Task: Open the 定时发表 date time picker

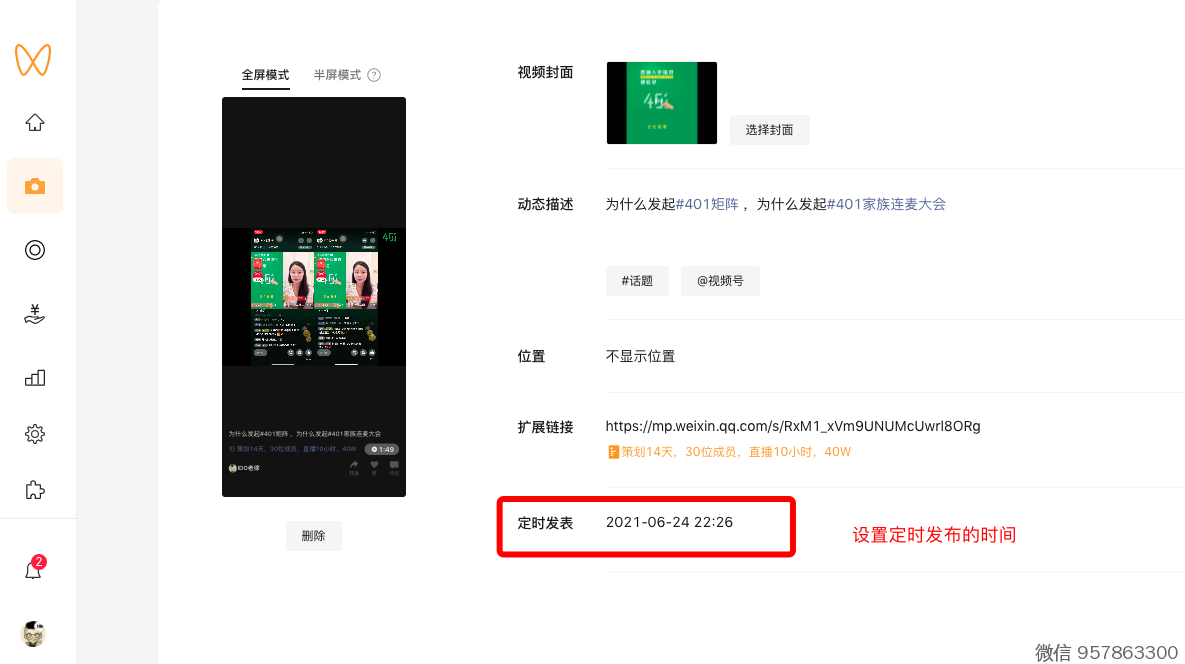Action: pyautogui.click(x=669, y=522)
